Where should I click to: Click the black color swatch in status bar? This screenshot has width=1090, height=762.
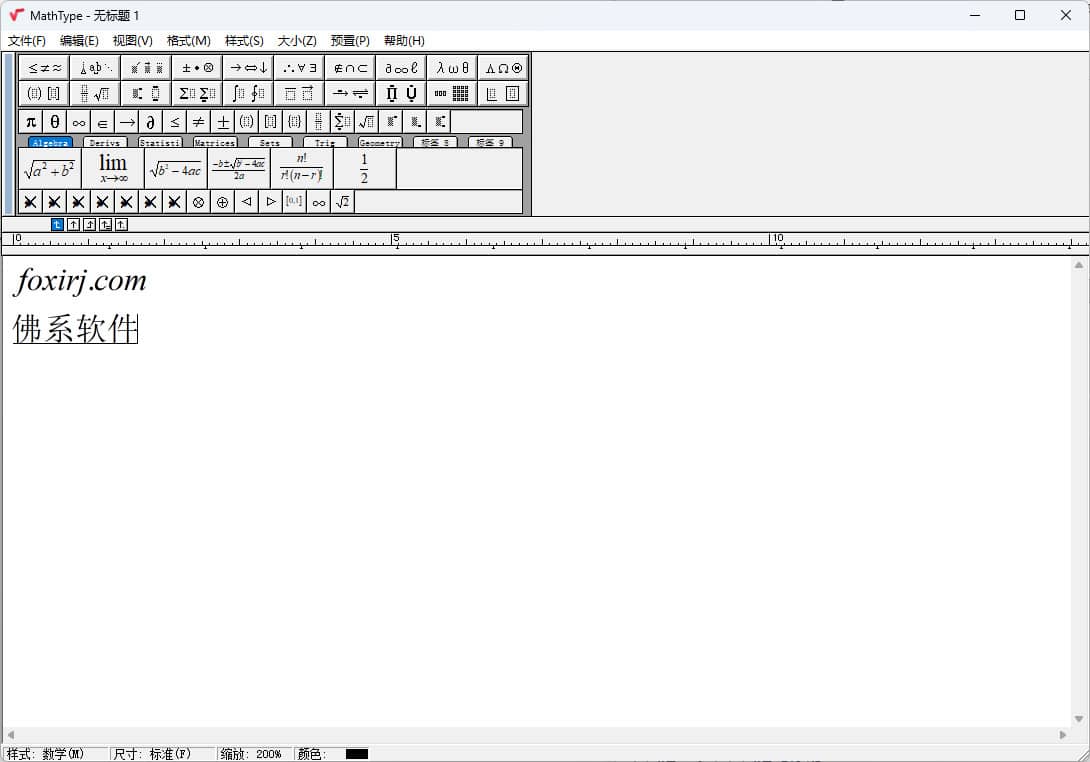[x=357, y=754]
